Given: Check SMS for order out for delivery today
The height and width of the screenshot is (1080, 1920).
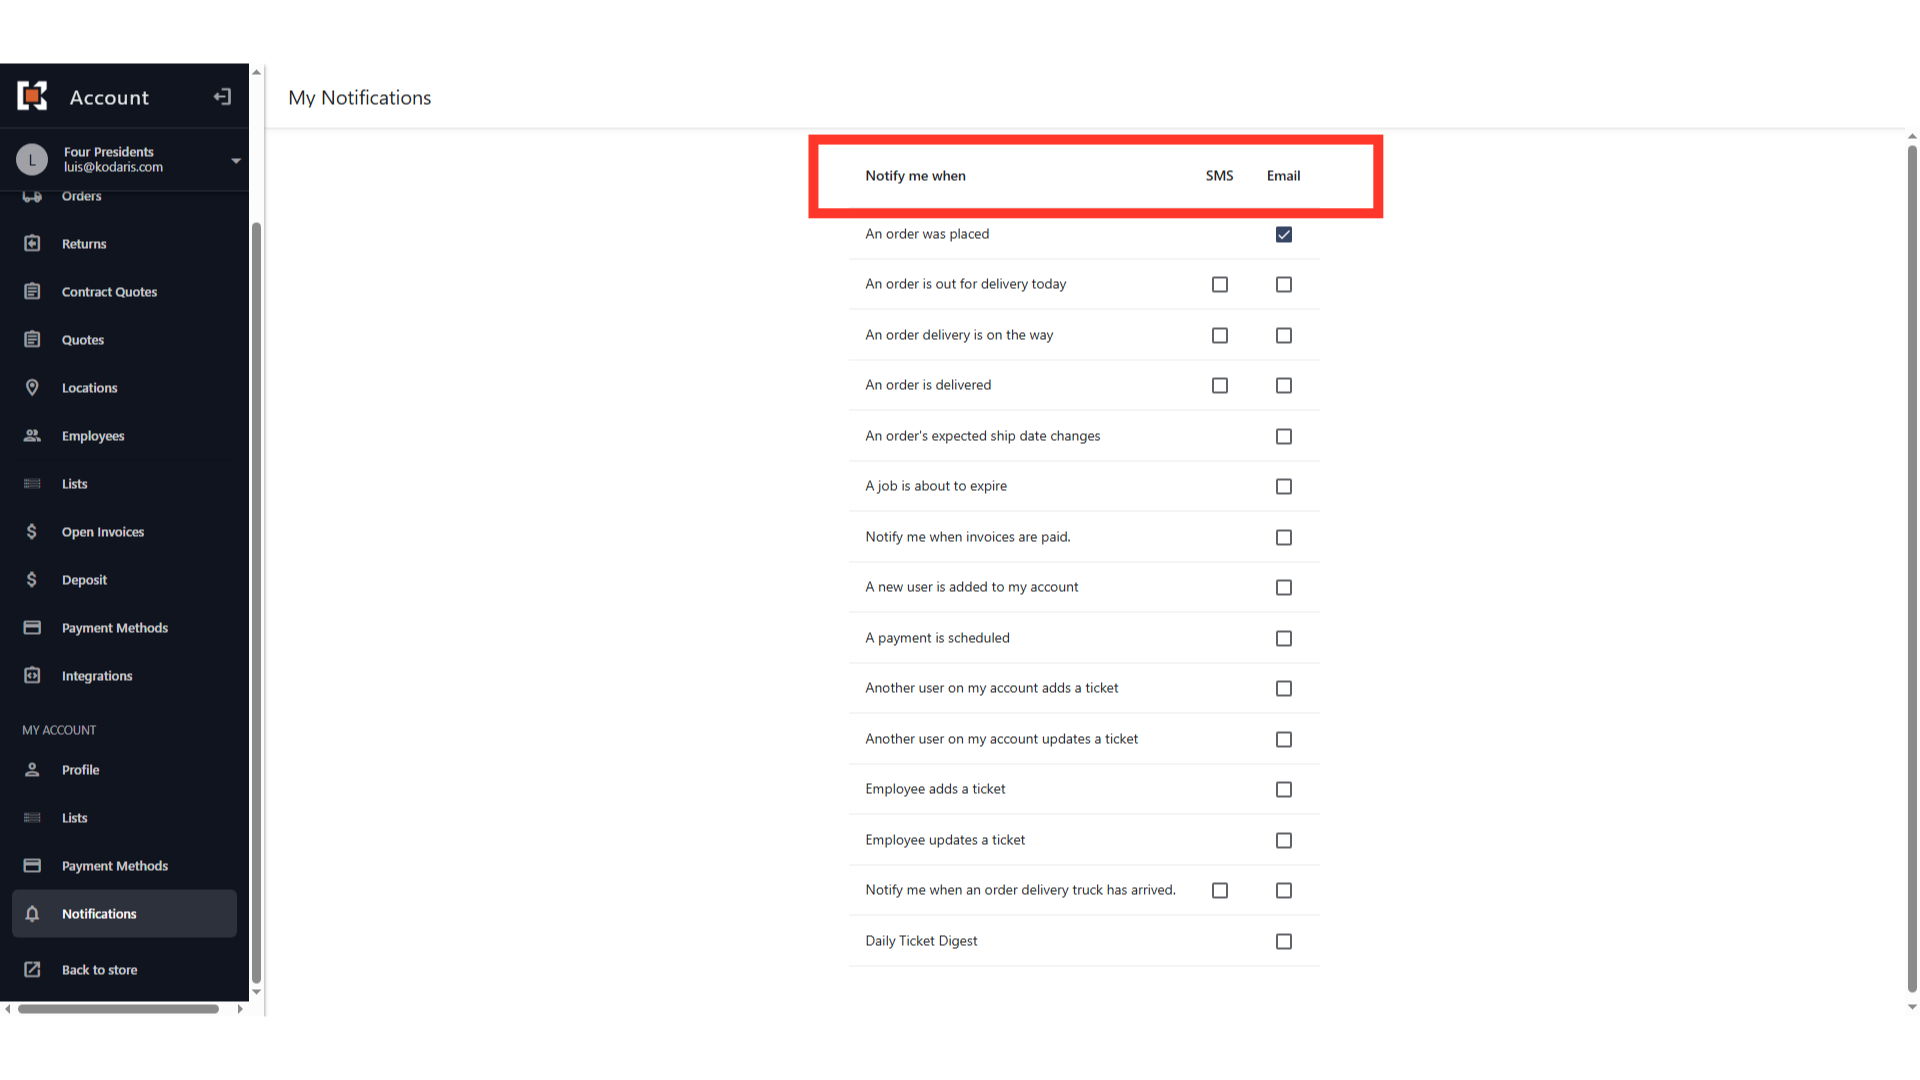Looking at the screenshot, I should click(x=1220, y=285).
